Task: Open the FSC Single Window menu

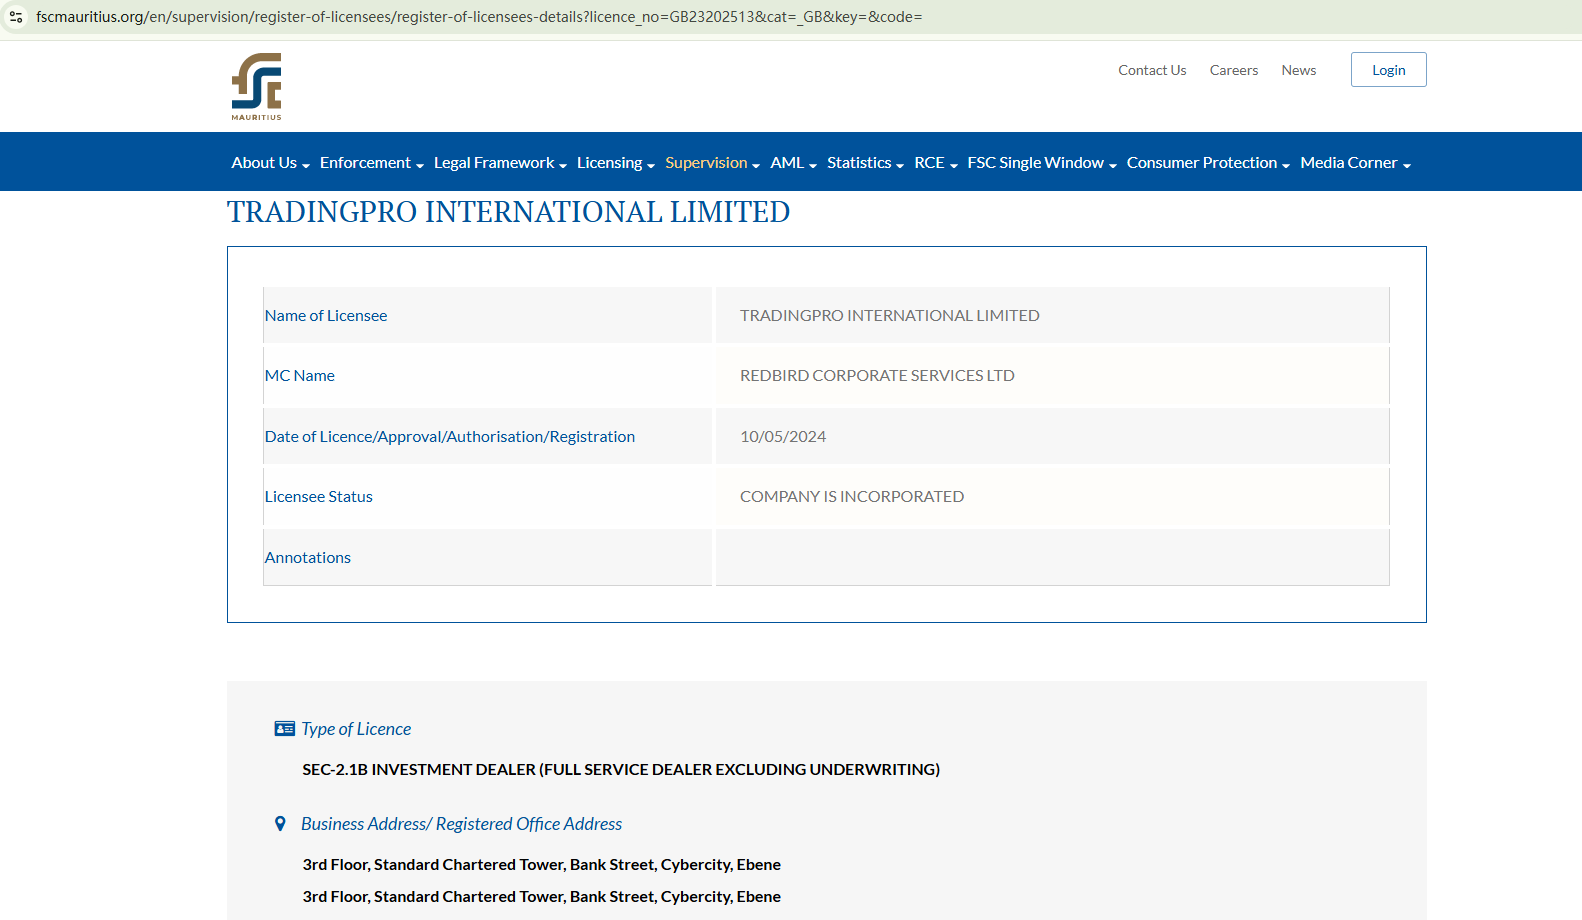Action: [x=1041, y=163]
